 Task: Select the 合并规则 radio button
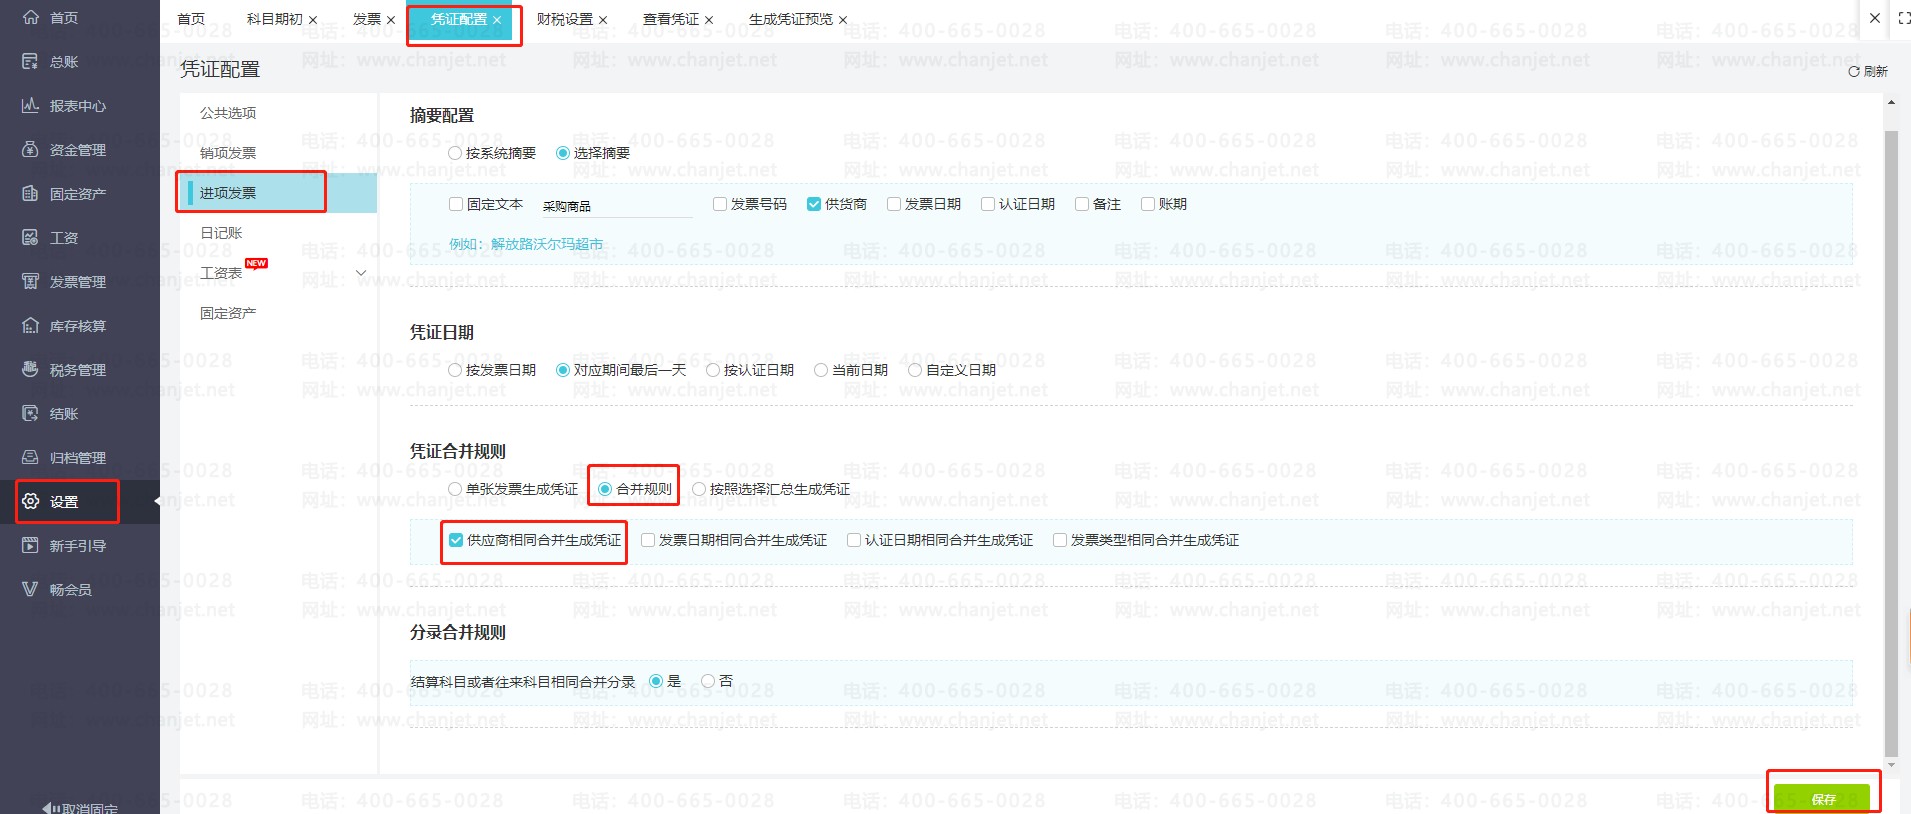605,489
